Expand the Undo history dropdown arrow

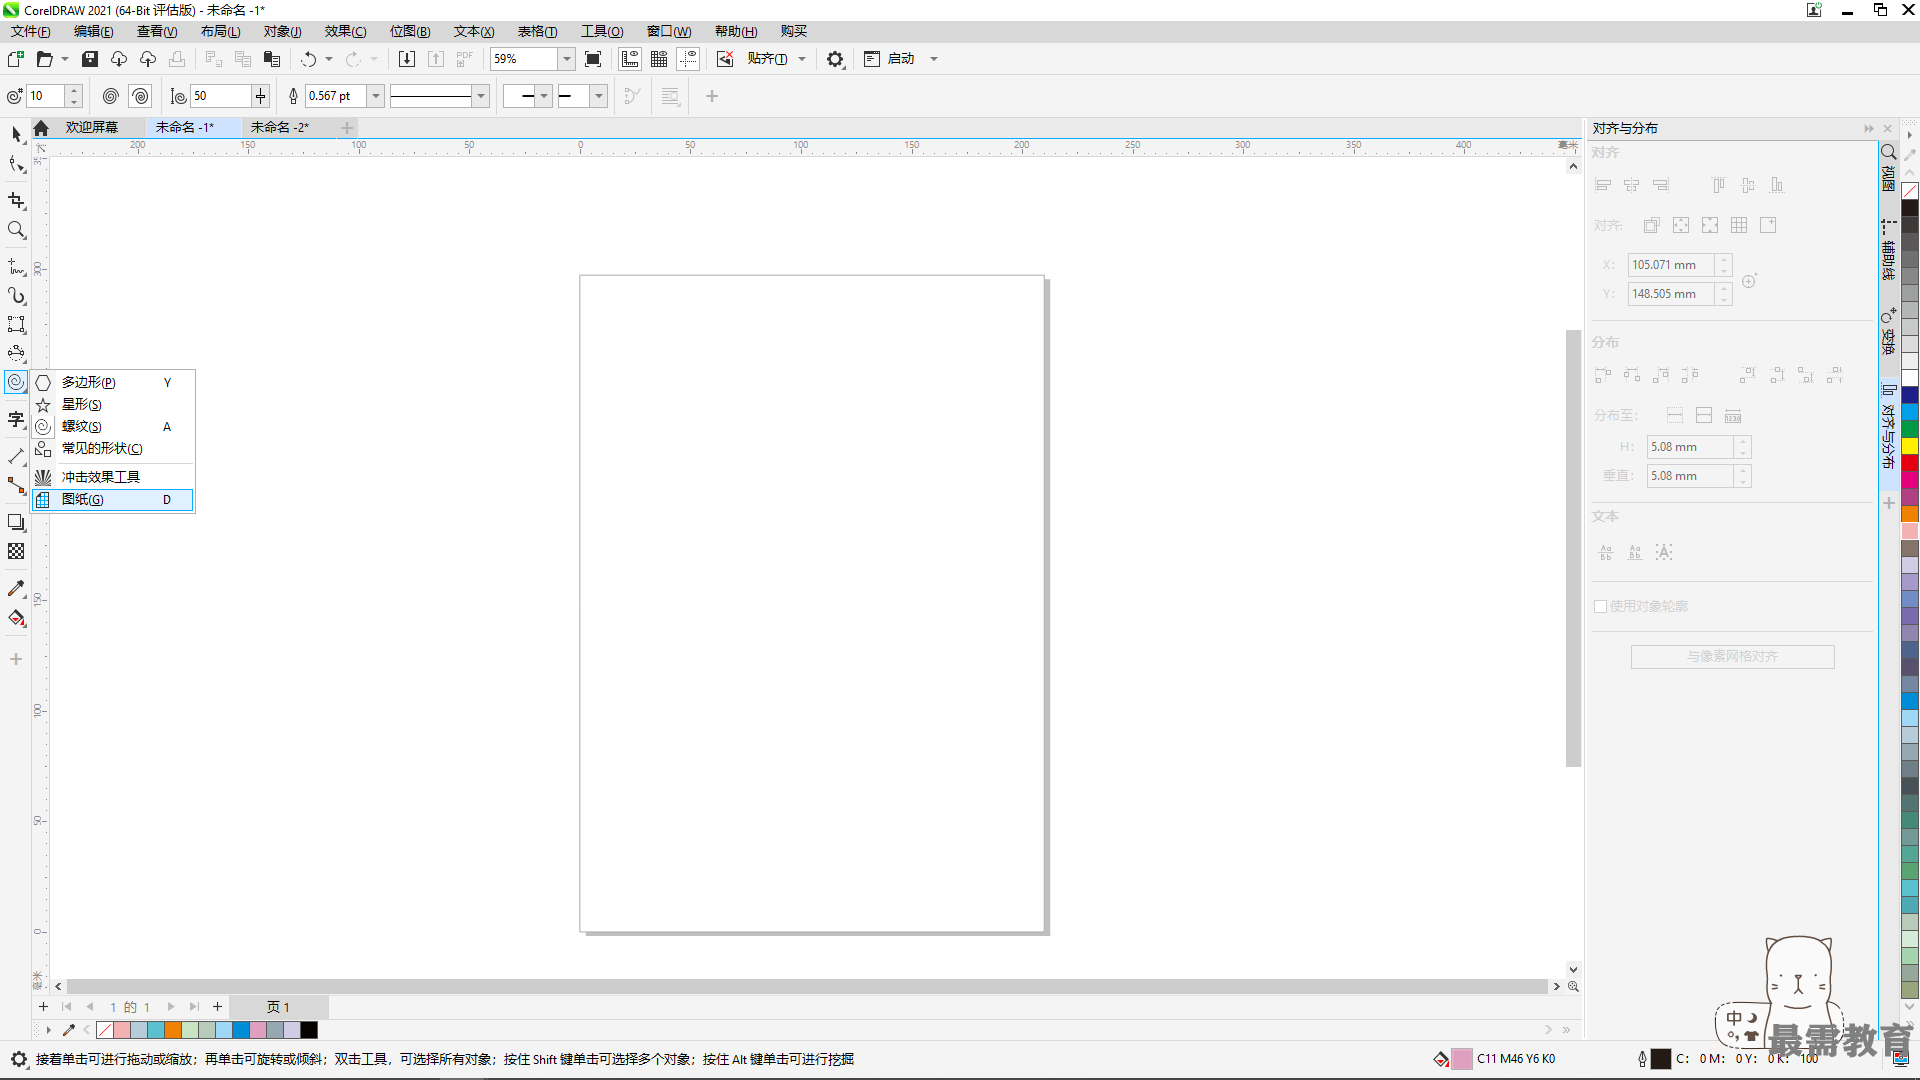tap(329, 59)
